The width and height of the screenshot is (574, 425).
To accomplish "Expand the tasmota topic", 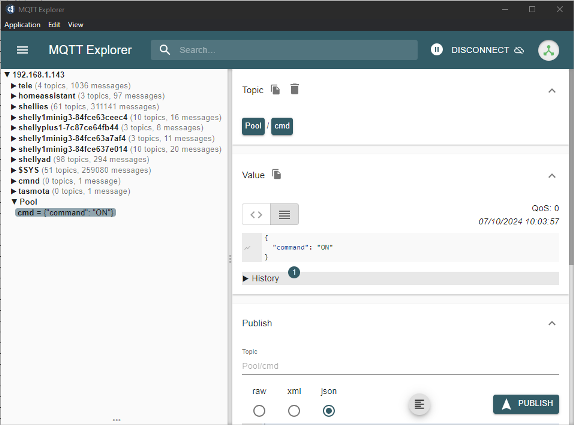I will coord(14,191).
